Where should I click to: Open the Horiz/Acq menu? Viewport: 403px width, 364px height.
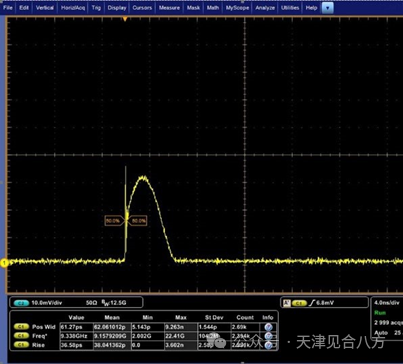tap(73, 7)
